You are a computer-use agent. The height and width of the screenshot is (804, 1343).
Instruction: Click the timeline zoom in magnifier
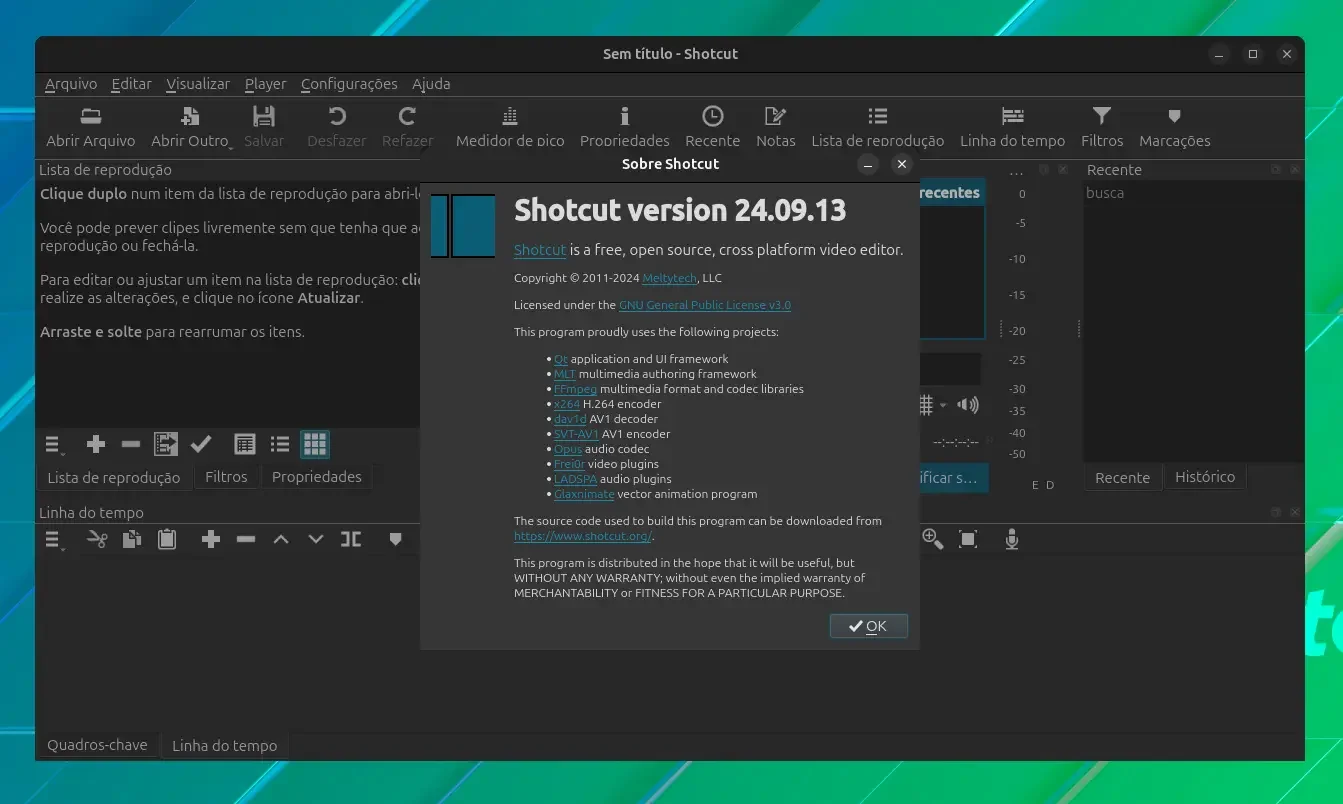point(932,539)
